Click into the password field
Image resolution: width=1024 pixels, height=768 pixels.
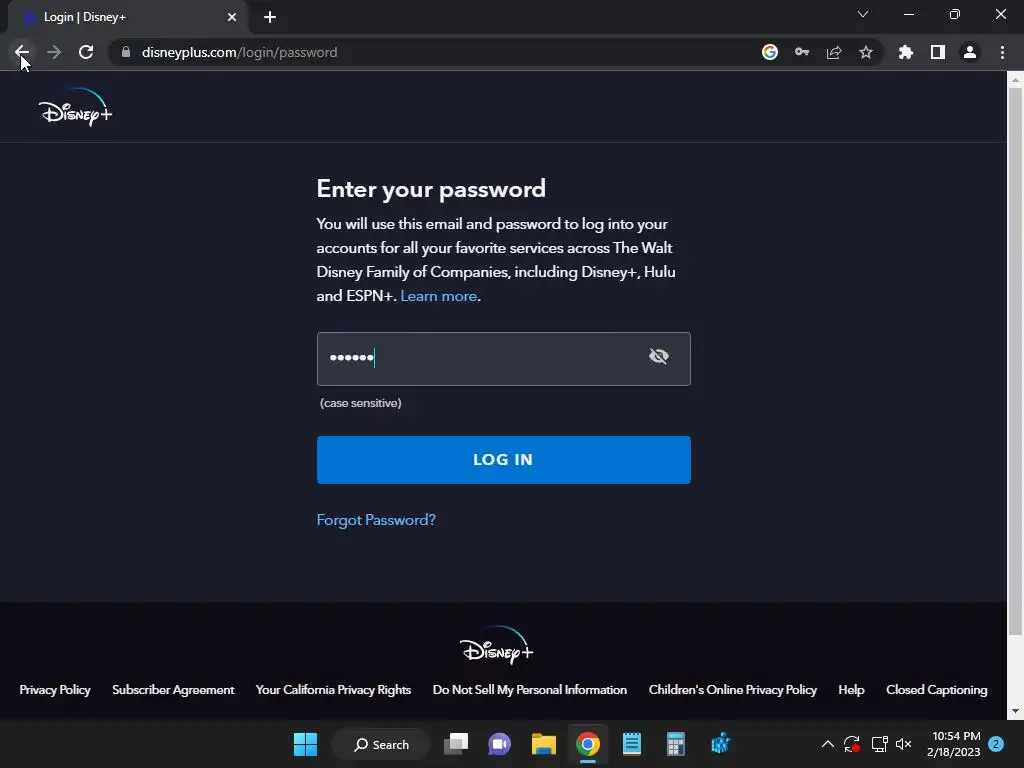point(504,359)
